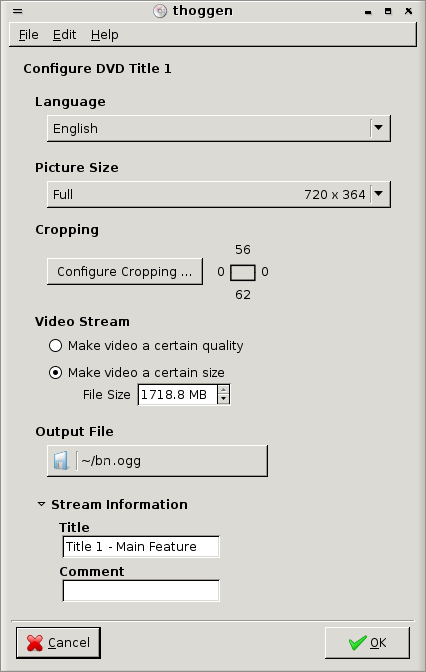Click the red X icon on Cancel

[x=35, y=643]
